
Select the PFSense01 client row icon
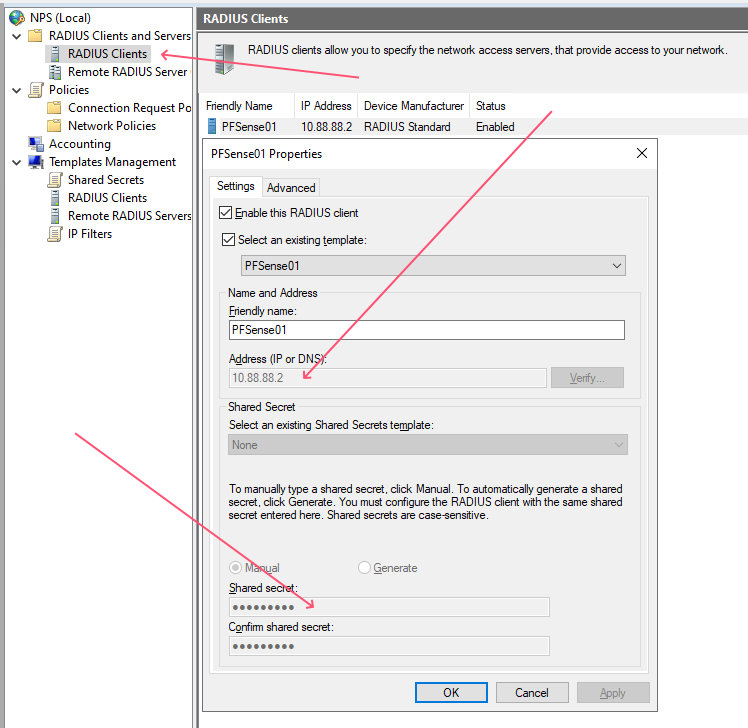click(x=212, y=127)
